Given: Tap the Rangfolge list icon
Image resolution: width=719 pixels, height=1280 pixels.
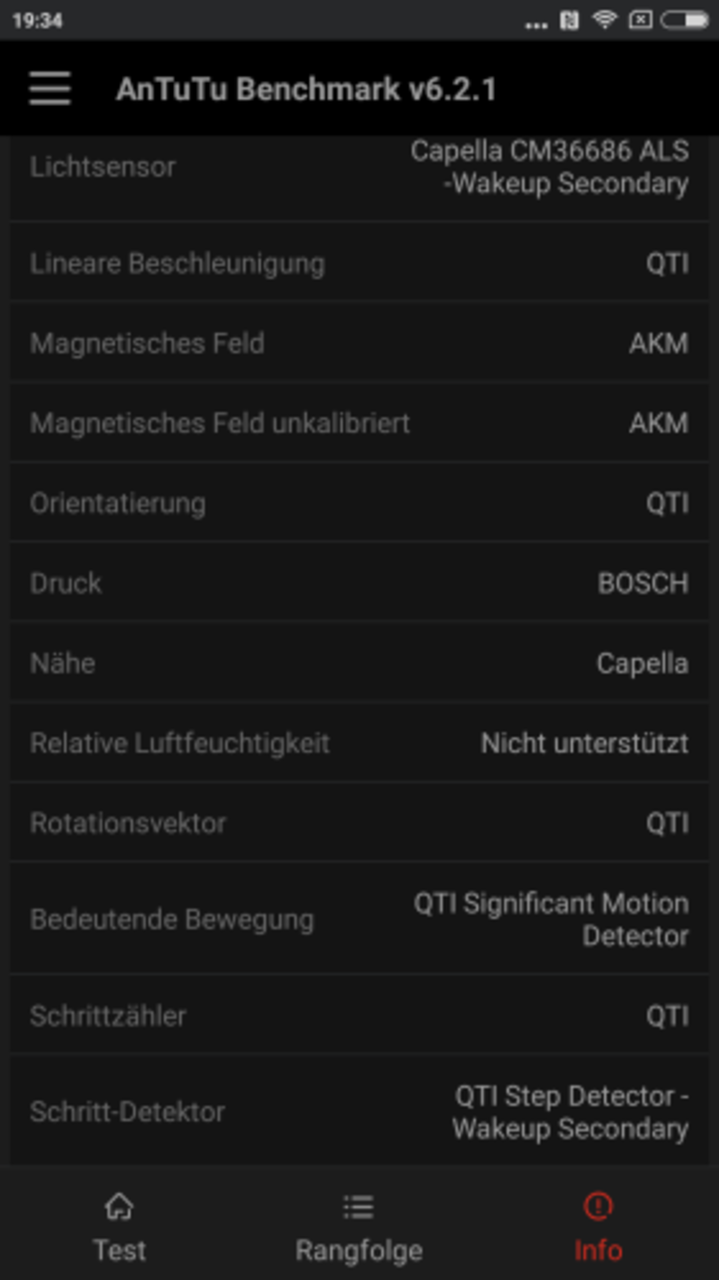Looking at the screenshot, I should coord(358,1206).
